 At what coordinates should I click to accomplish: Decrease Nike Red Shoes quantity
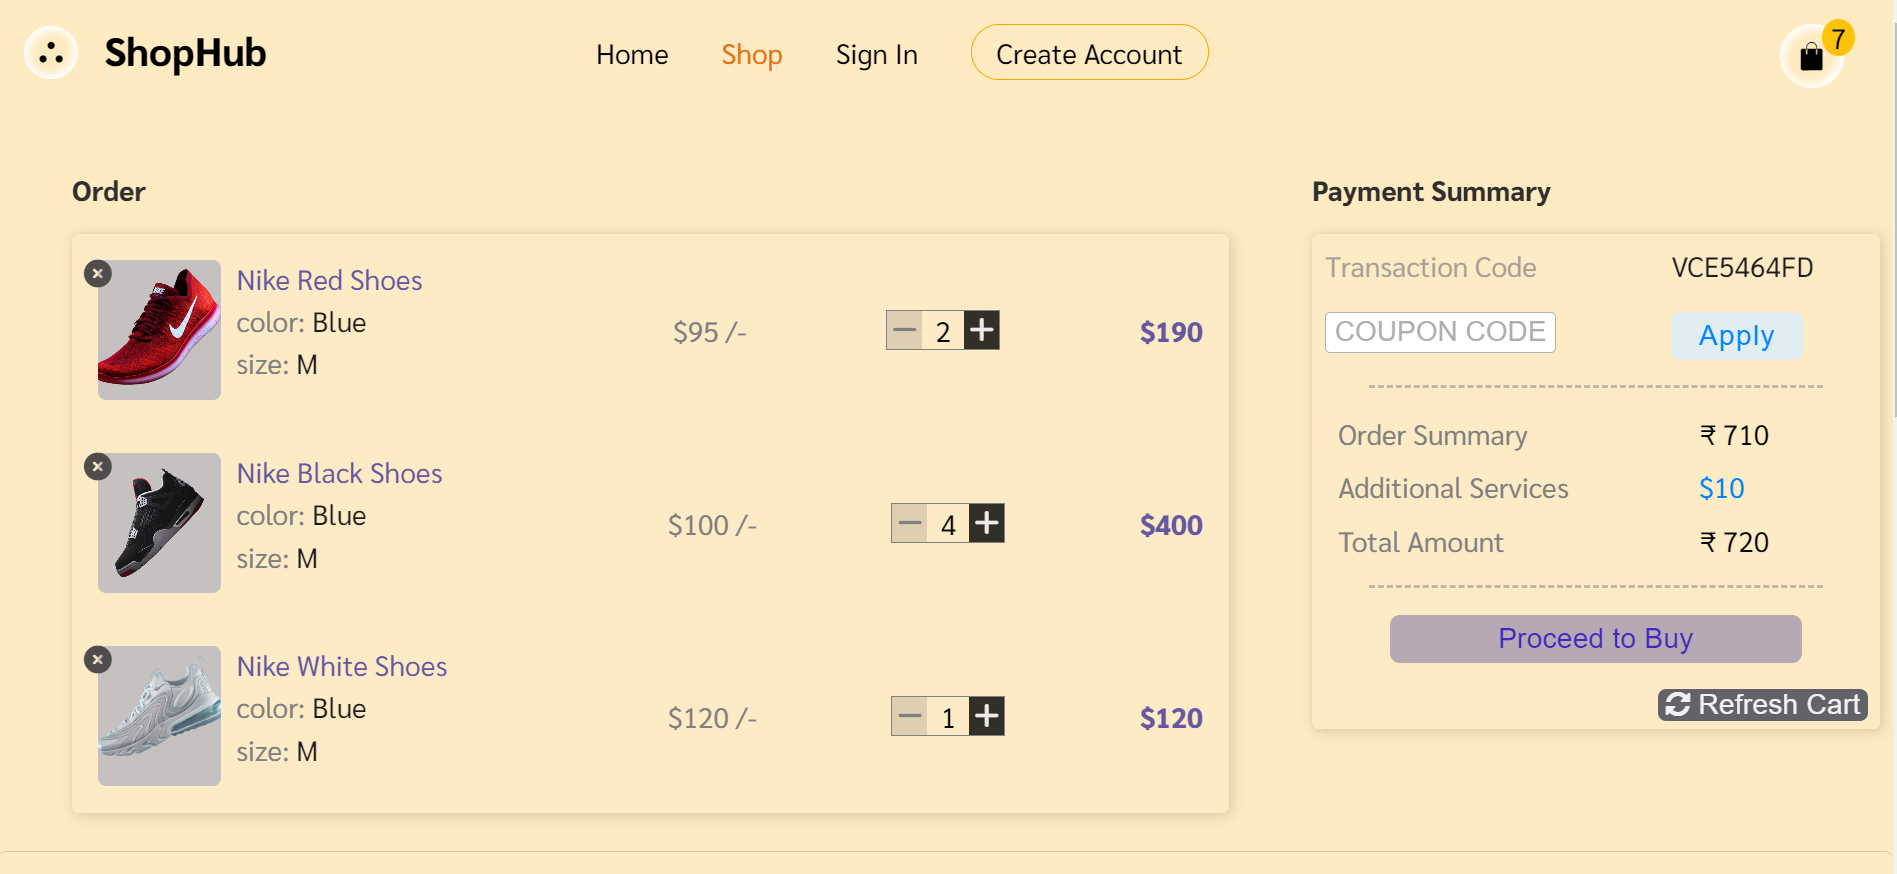(905, 330)
